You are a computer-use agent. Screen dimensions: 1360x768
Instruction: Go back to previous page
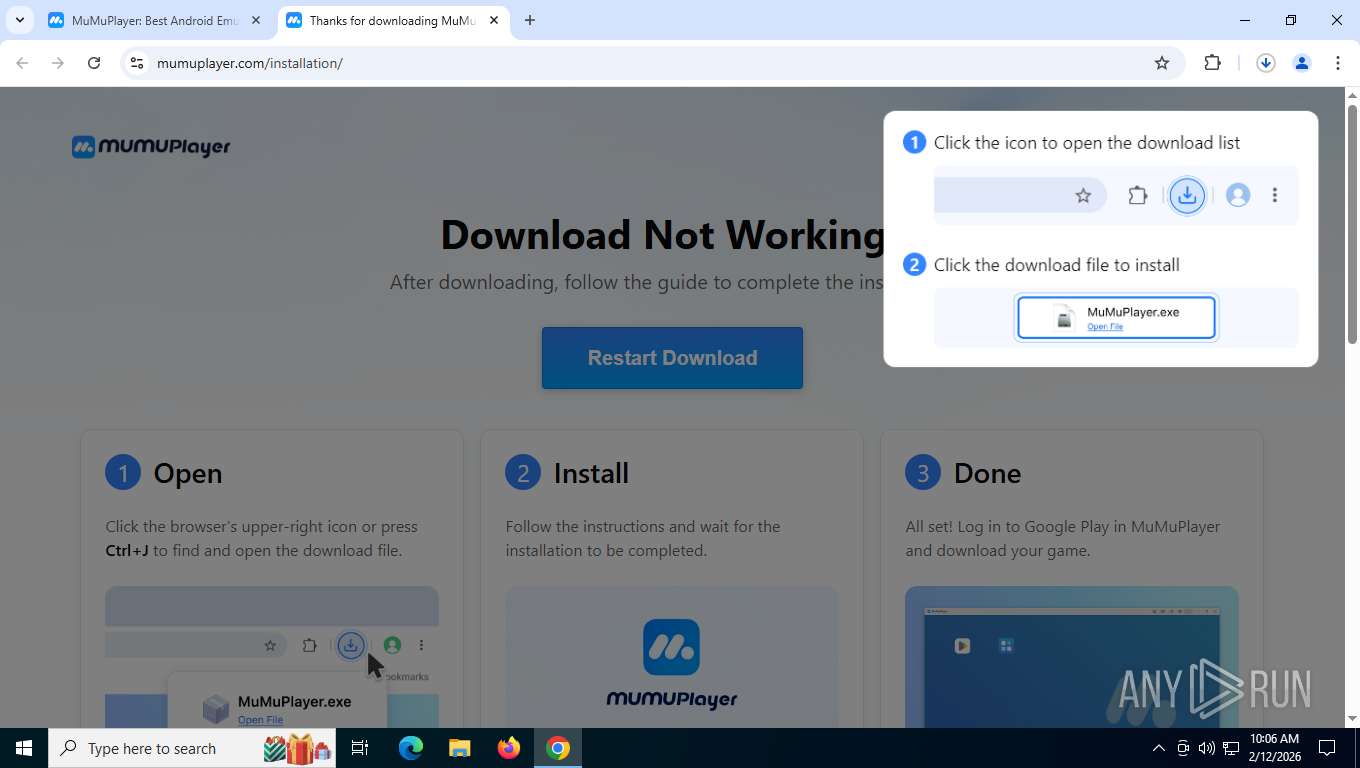(x=22, y=63)
